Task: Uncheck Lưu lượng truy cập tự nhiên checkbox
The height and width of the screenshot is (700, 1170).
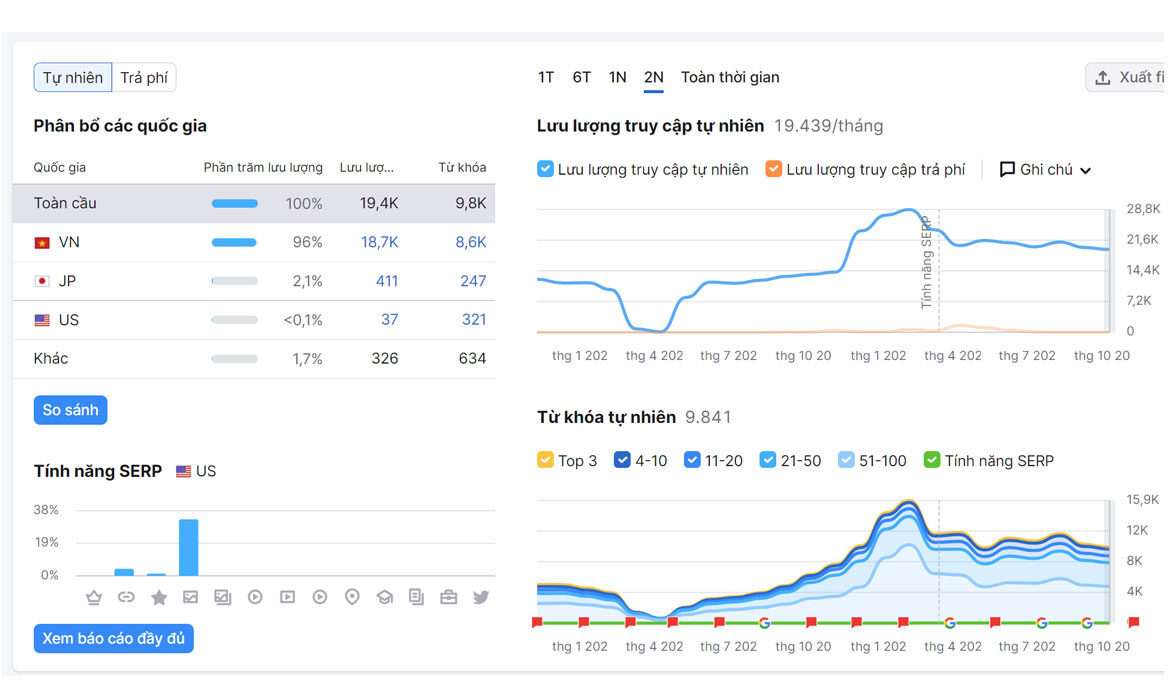Action: (545, 169)
